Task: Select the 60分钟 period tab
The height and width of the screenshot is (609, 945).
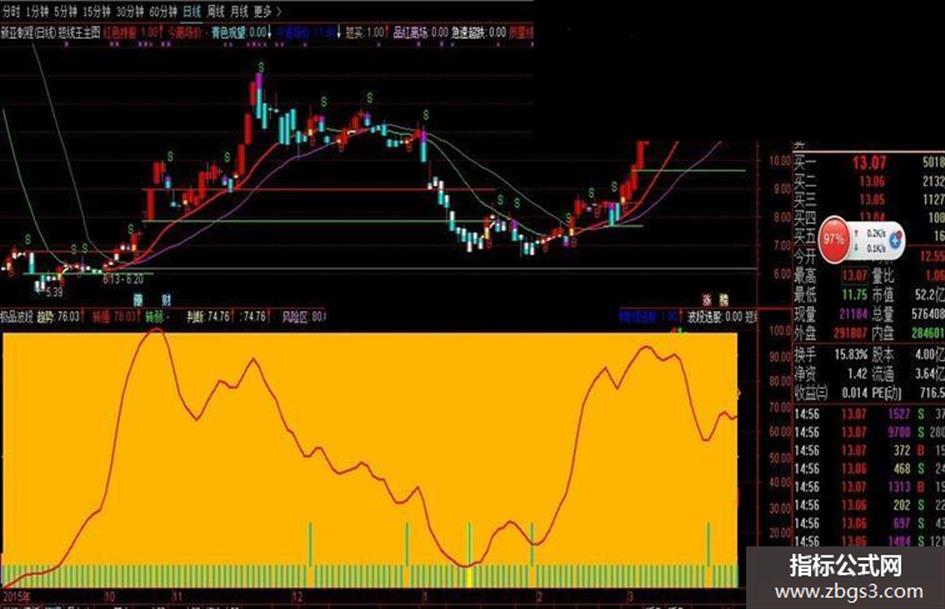Action: click(x=163, y=11)
